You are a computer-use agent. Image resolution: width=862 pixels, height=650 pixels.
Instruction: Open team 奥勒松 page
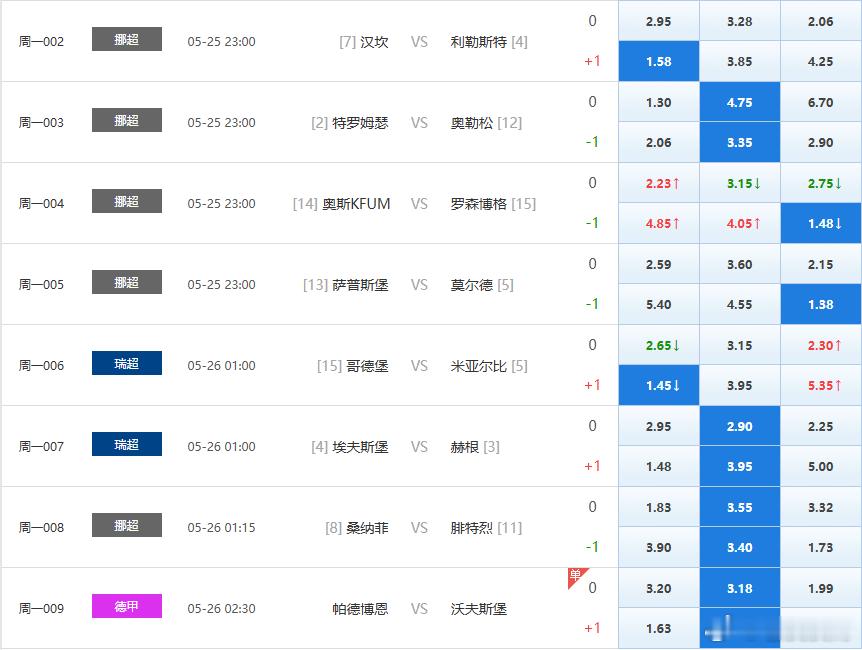point(472,123)
